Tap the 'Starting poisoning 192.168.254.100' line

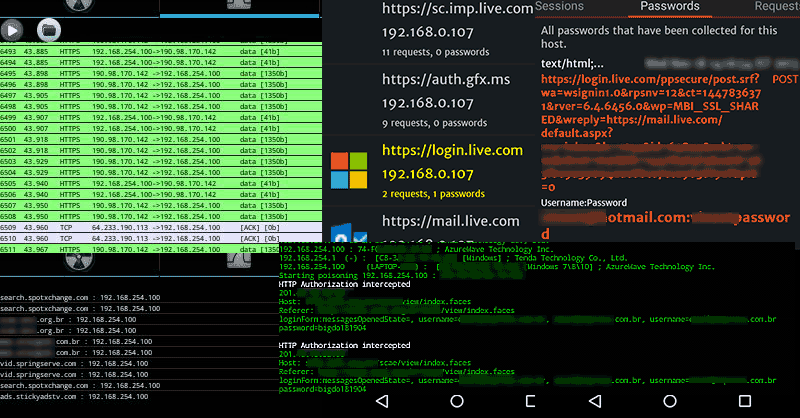[358, 276]
